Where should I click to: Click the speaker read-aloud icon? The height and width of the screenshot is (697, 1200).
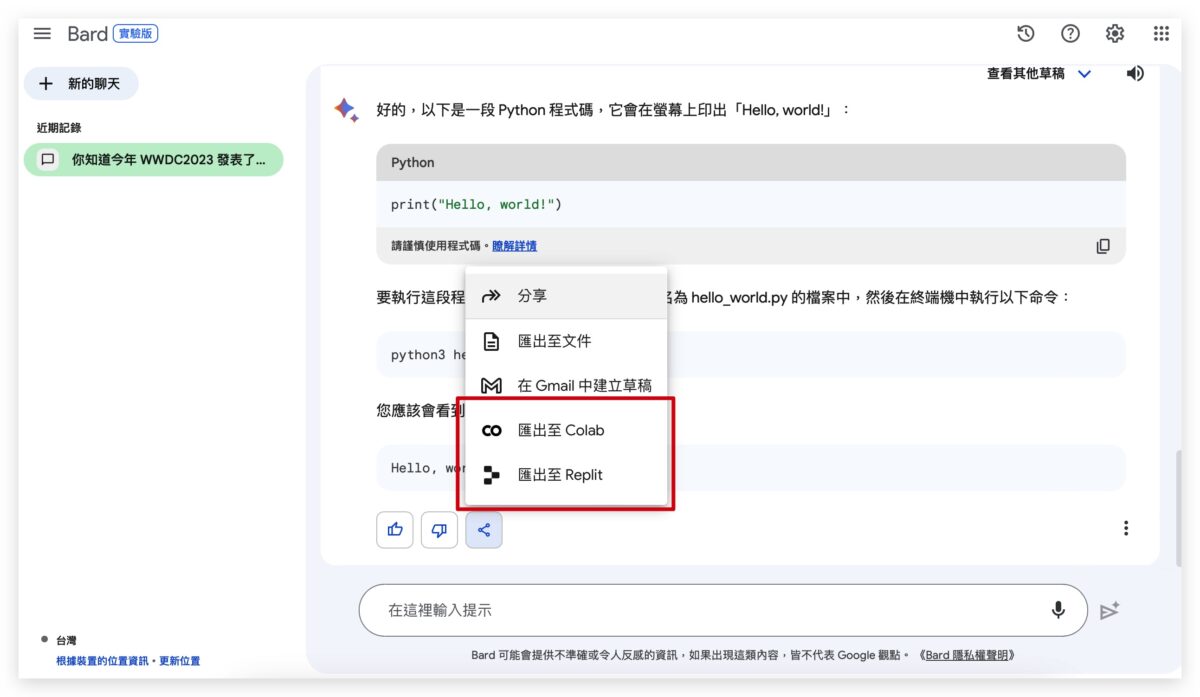pyautogui.click(x=1135, y=73)
